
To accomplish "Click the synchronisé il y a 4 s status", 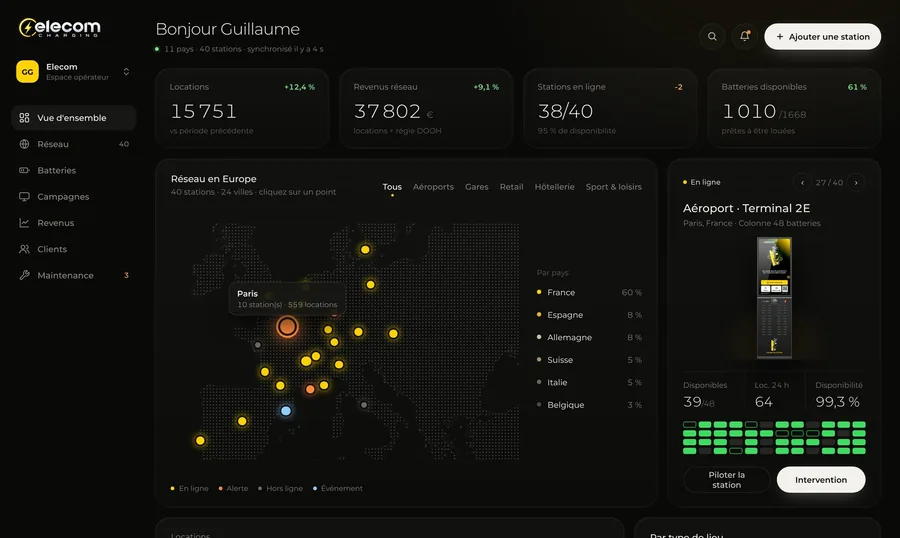I will pos(285,49).
